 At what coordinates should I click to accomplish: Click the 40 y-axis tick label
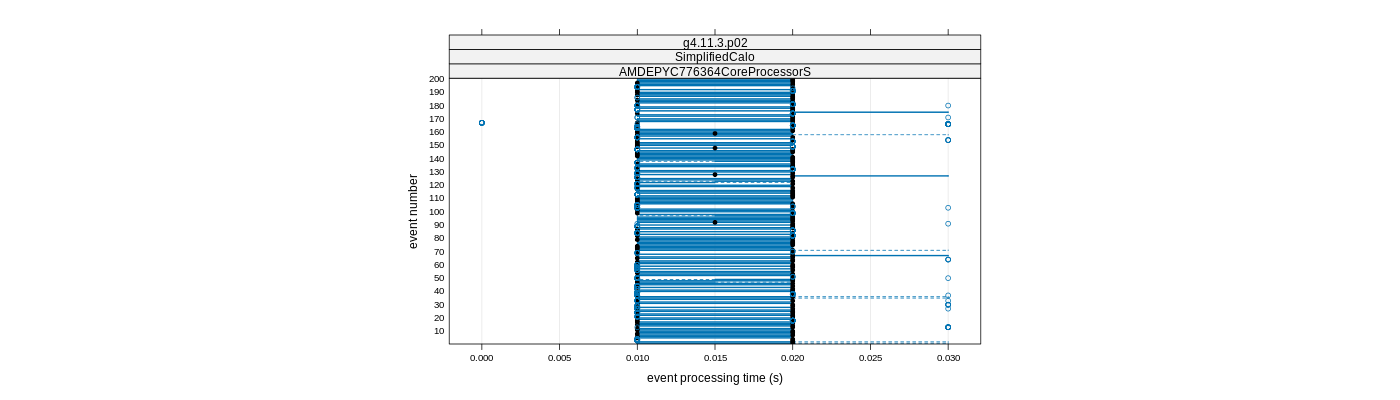(439, 291)
